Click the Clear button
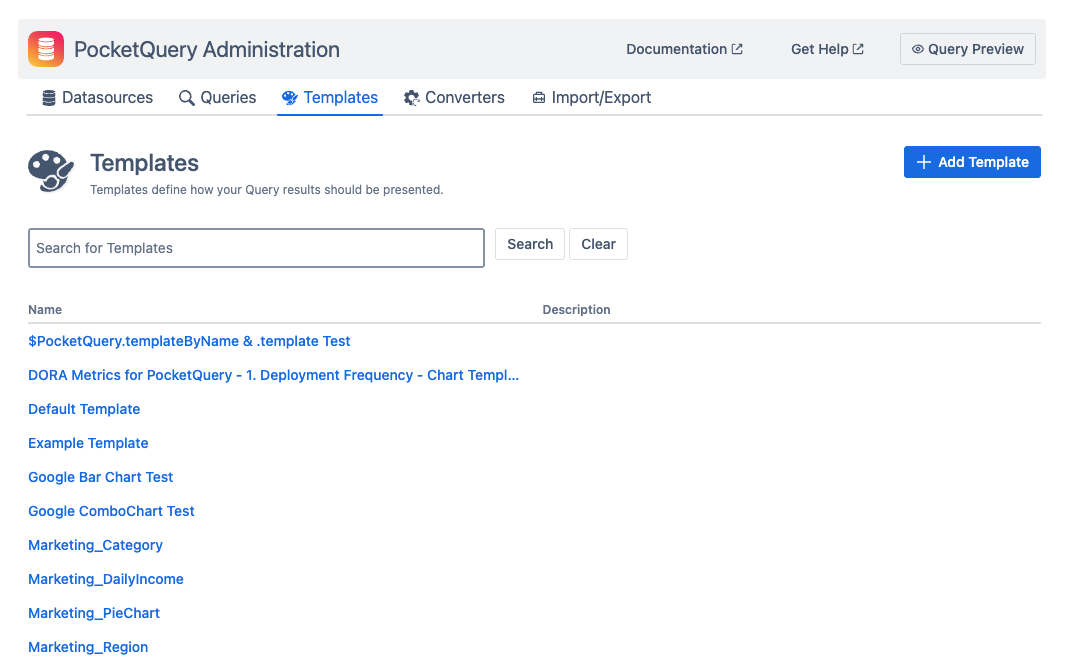This screenshot has height=672, width=1071. [598, 243]
